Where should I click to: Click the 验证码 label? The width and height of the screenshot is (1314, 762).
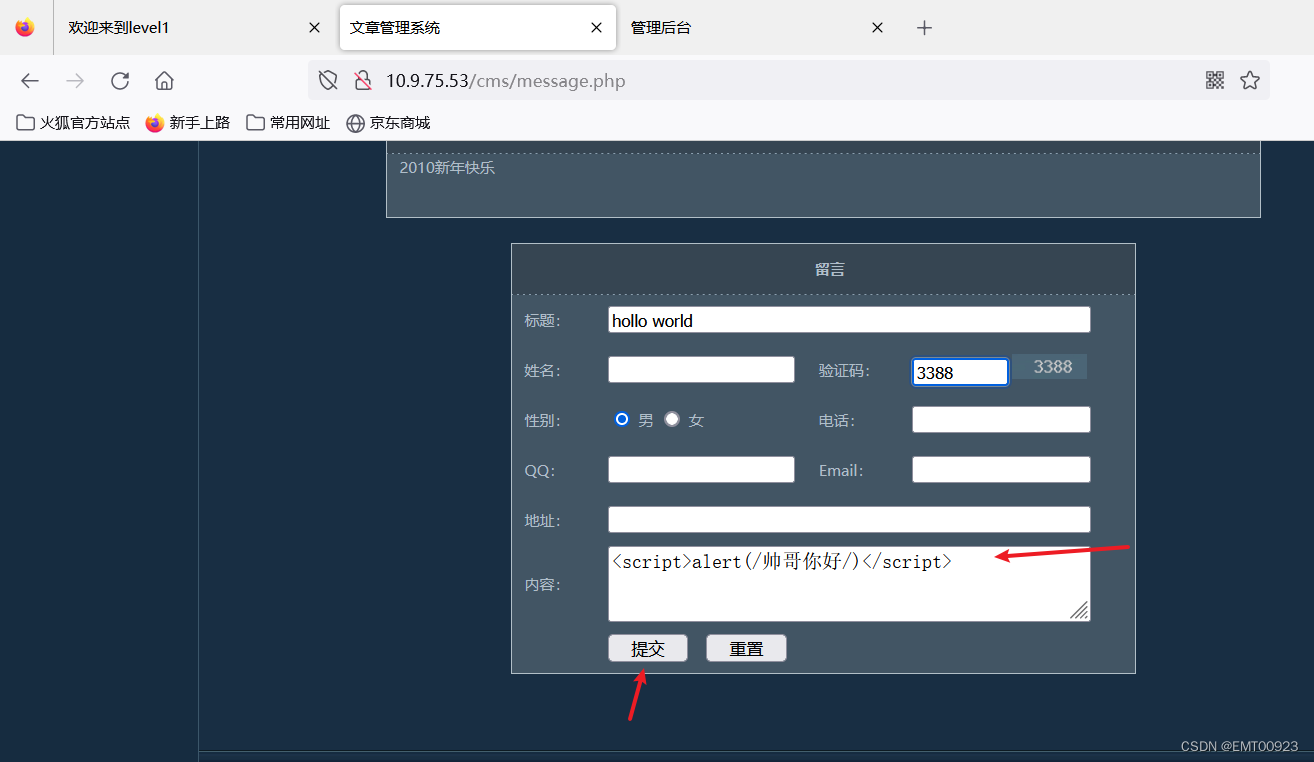(x=845, y=371)
